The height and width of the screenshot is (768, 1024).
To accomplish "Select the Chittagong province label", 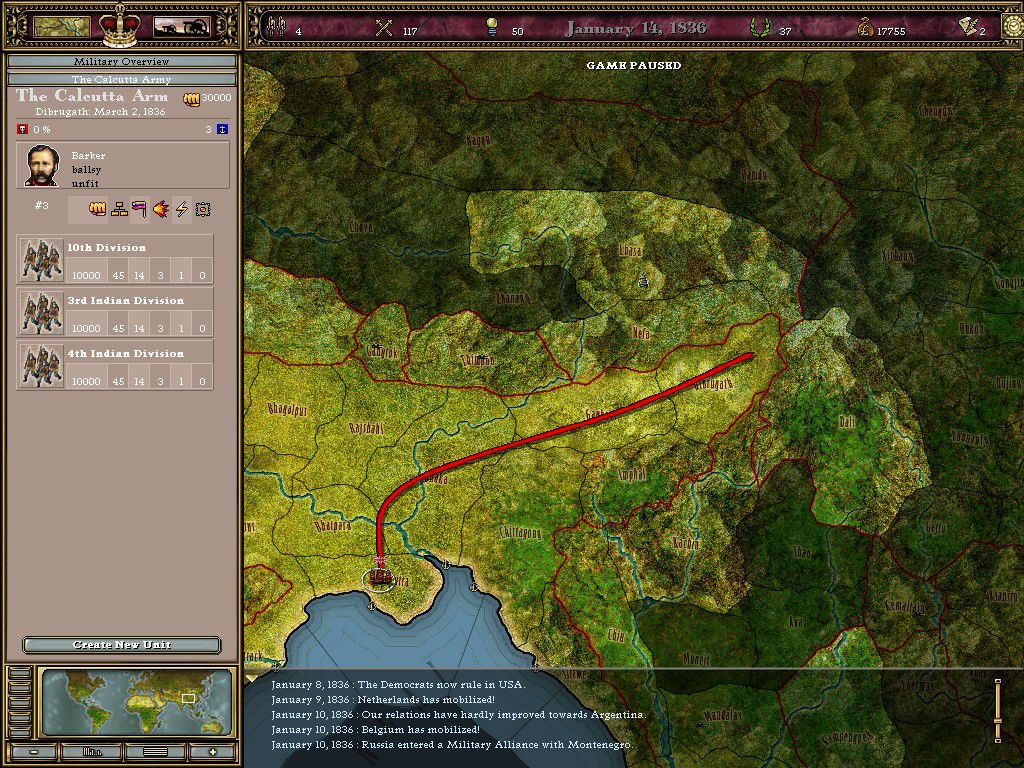I will pos(520,532).
